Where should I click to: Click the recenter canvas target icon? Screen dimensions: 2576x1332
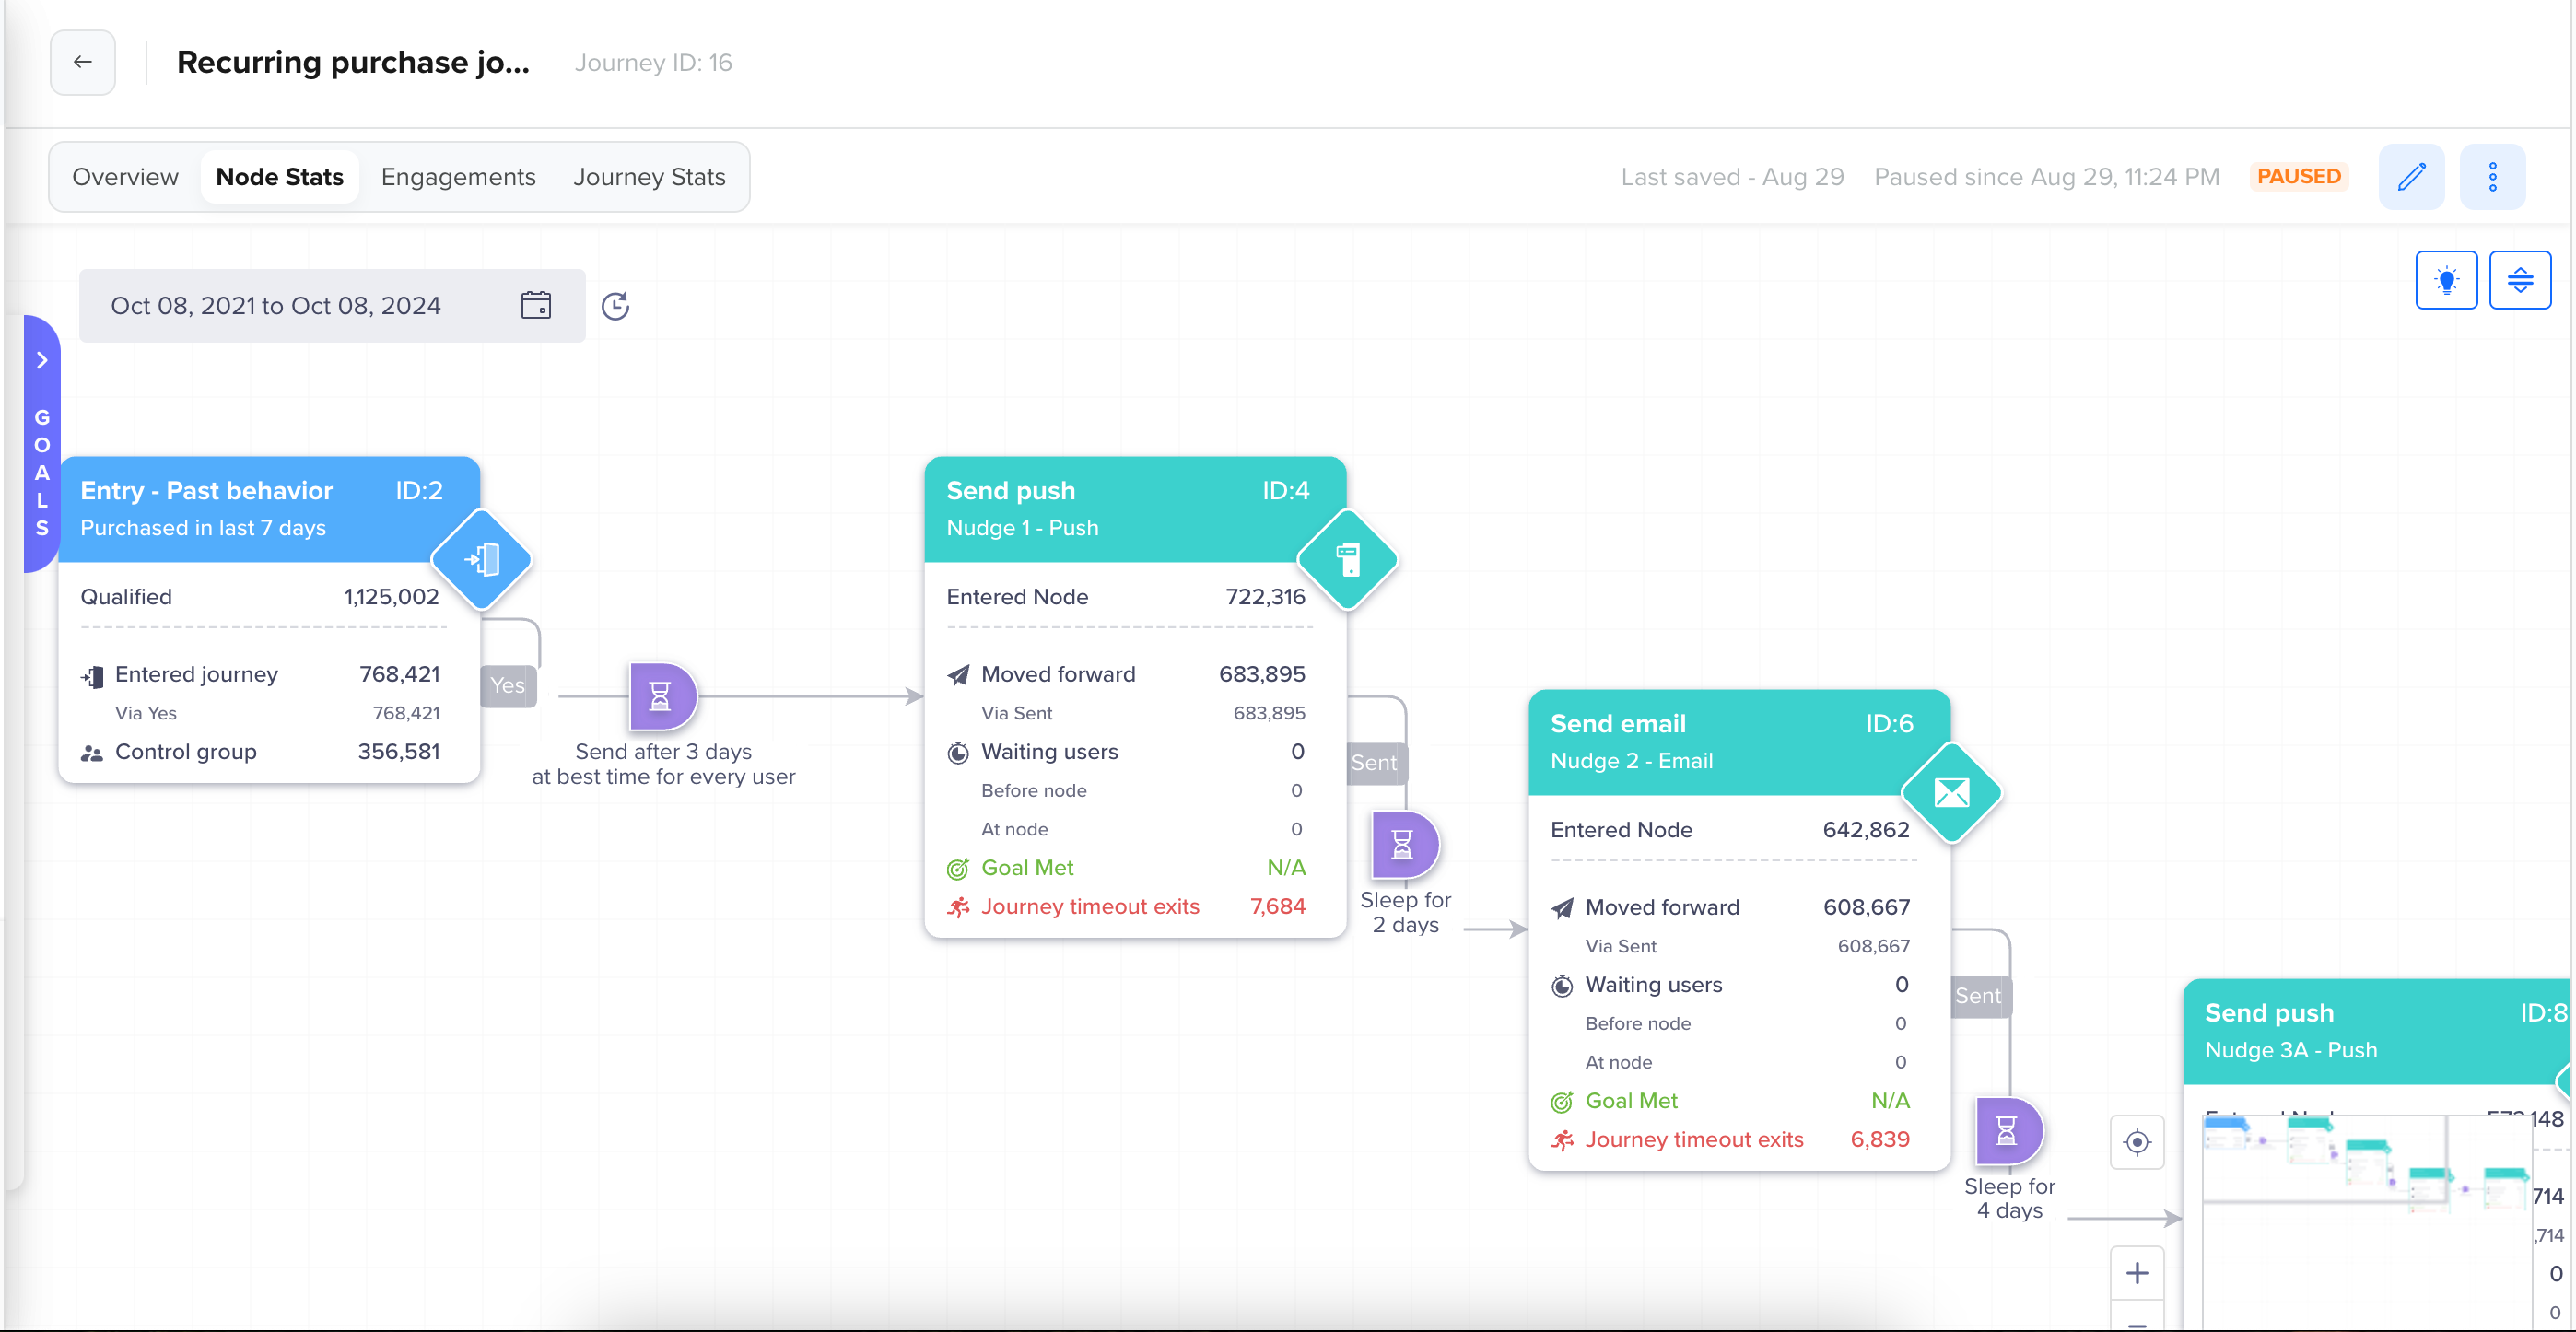(2137, 1142)
